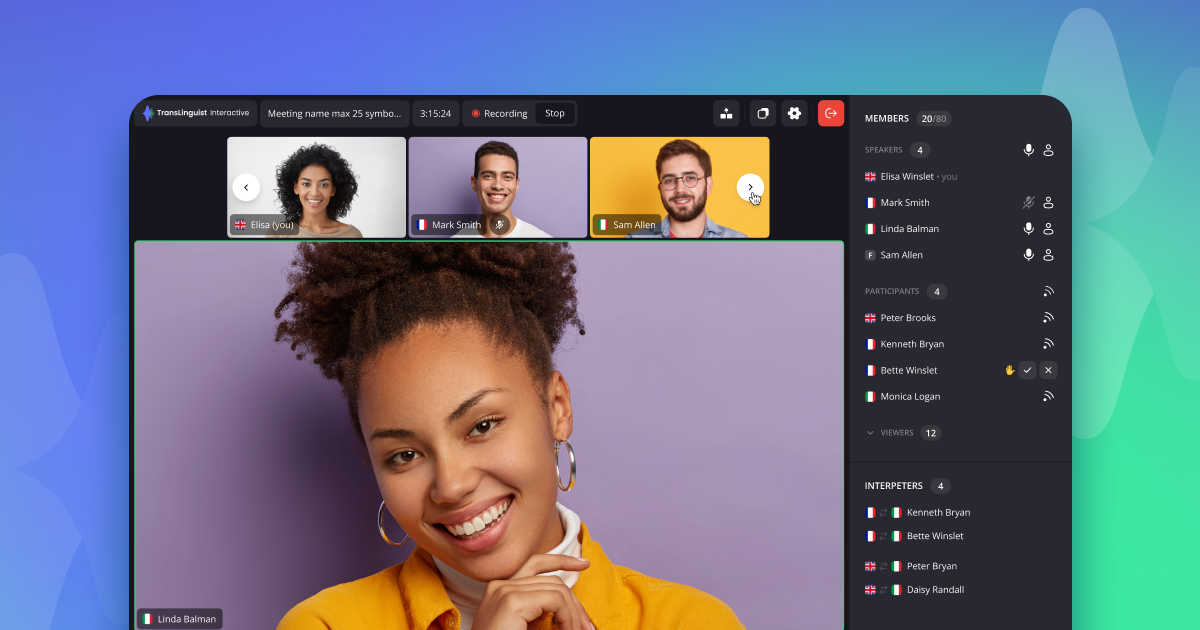This screenshot has height=630, width=1200.
Task: Click person icon next to Linda Balman
Action: [1048, 228]
